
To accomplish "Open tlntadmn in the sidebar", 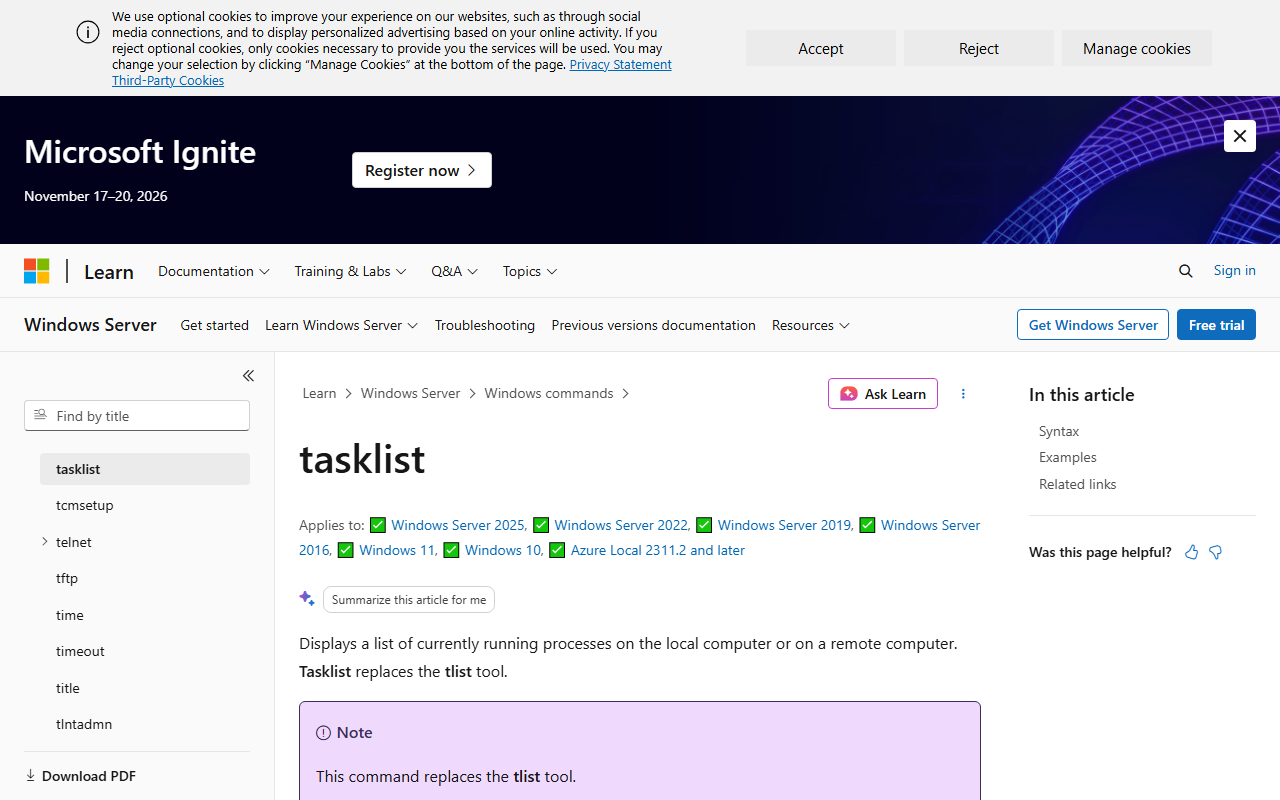I will tap(145, 724).
